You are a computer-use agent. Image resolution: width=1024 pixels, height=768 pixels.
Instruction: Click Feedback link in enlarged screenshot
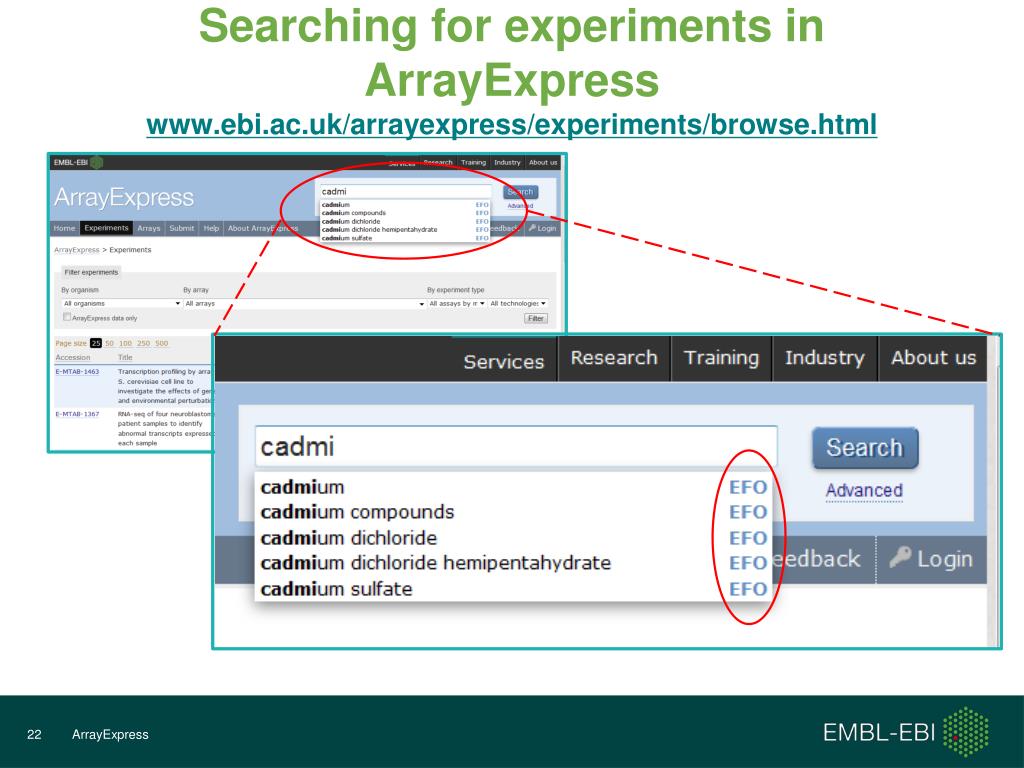click(816, 559)
